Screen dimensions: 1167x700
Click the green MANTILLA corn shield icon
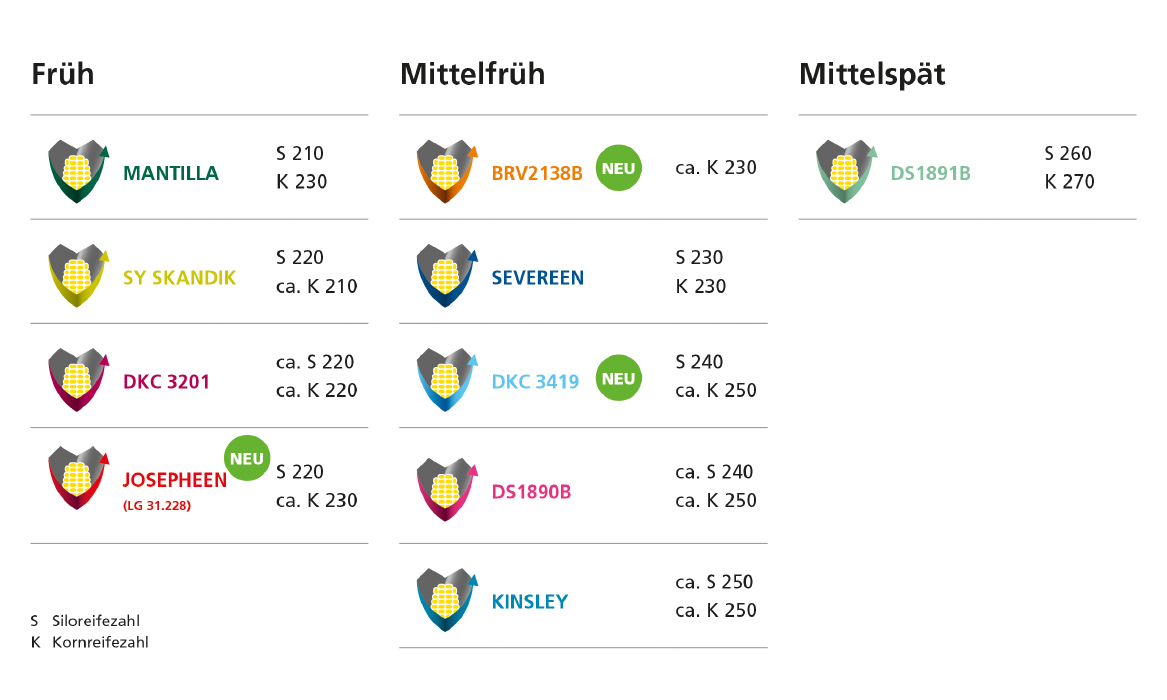coord(78,171)
